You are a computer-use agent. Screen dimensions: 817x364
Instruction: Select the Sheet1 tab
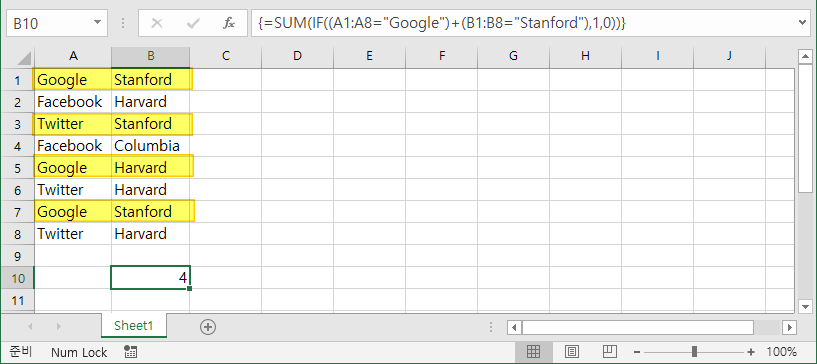134,326
